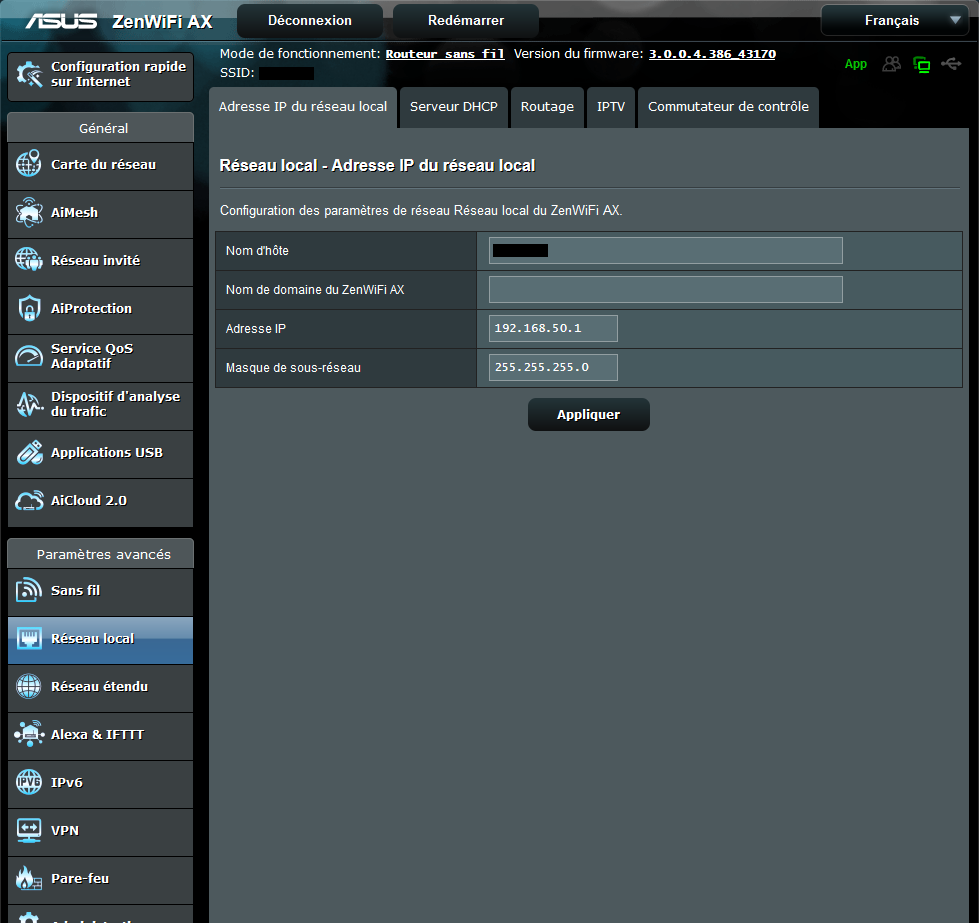979x923 pixels.
Task: Open the Routage tab
Action: 547,107
